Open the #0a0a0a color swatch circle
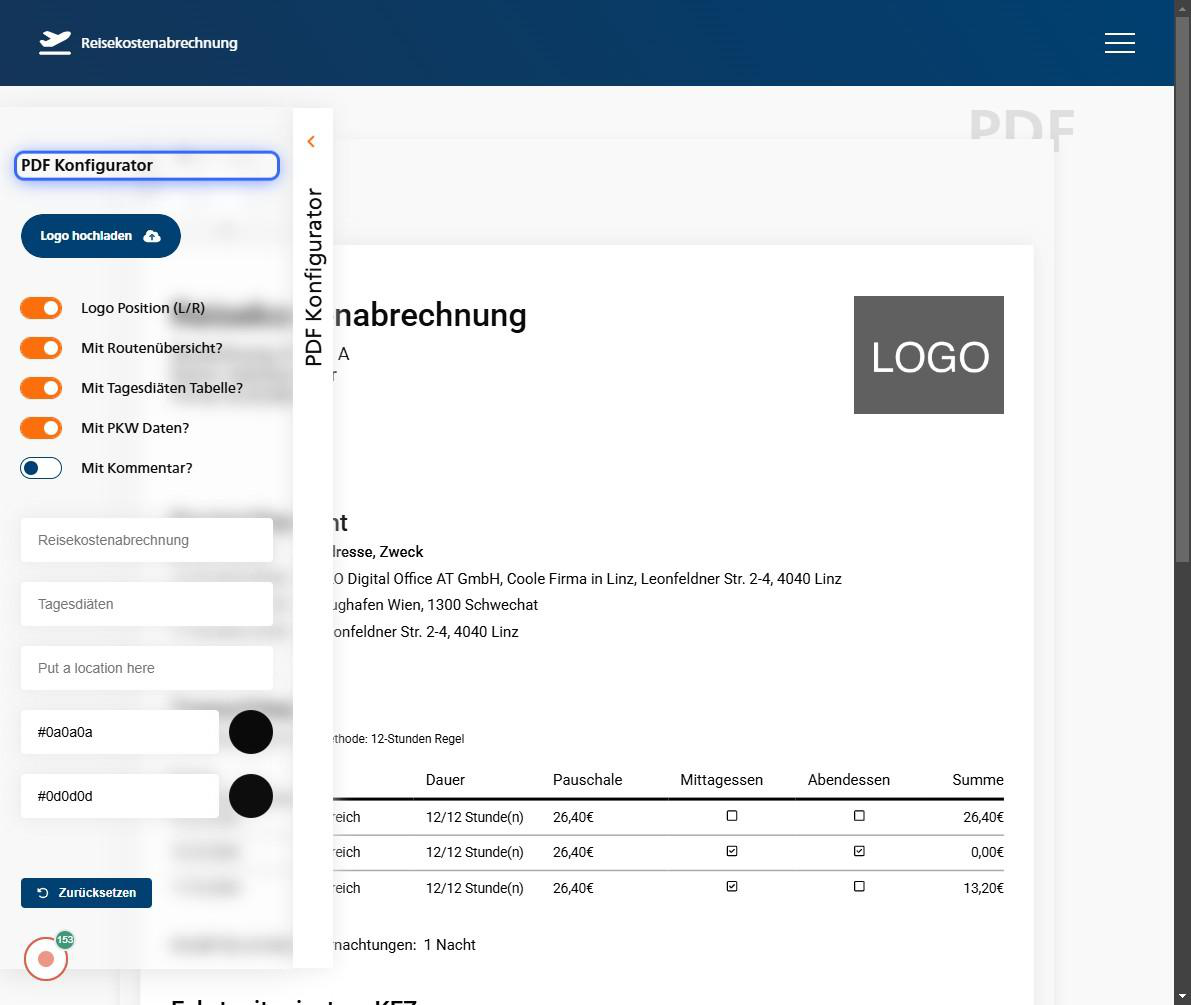This screenshot has height=1005, width=1191. (x=251, y=731)
